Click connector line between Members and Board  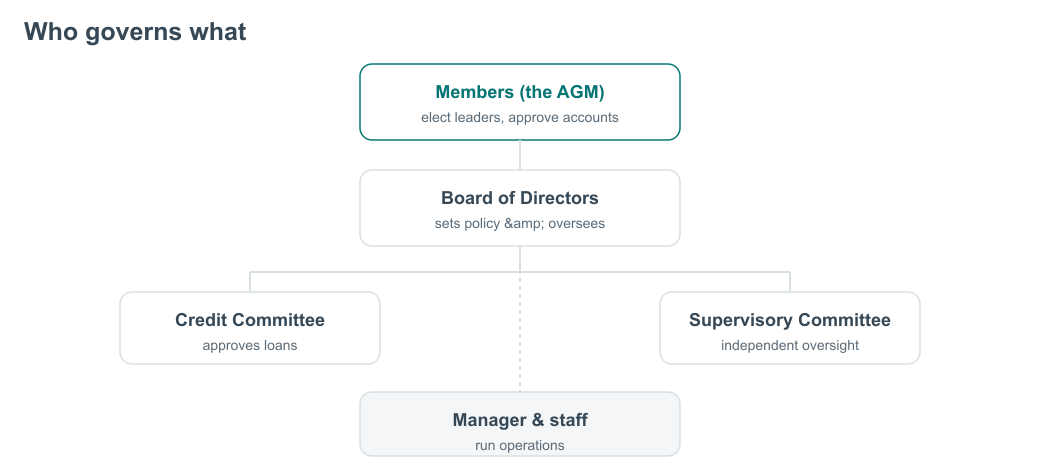pos(520,155)
